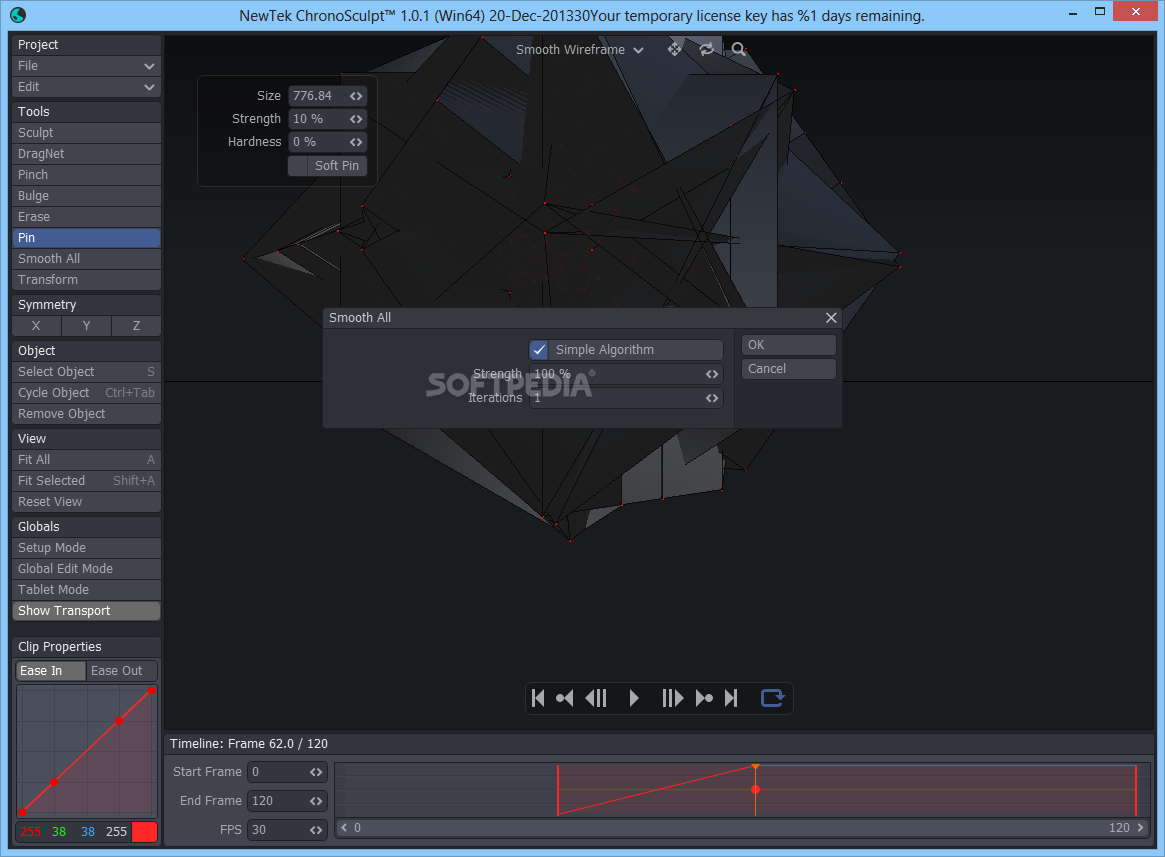The image size is (1165, 857).
Task: Click Reset View button
Action: click(x=86, y=502)
